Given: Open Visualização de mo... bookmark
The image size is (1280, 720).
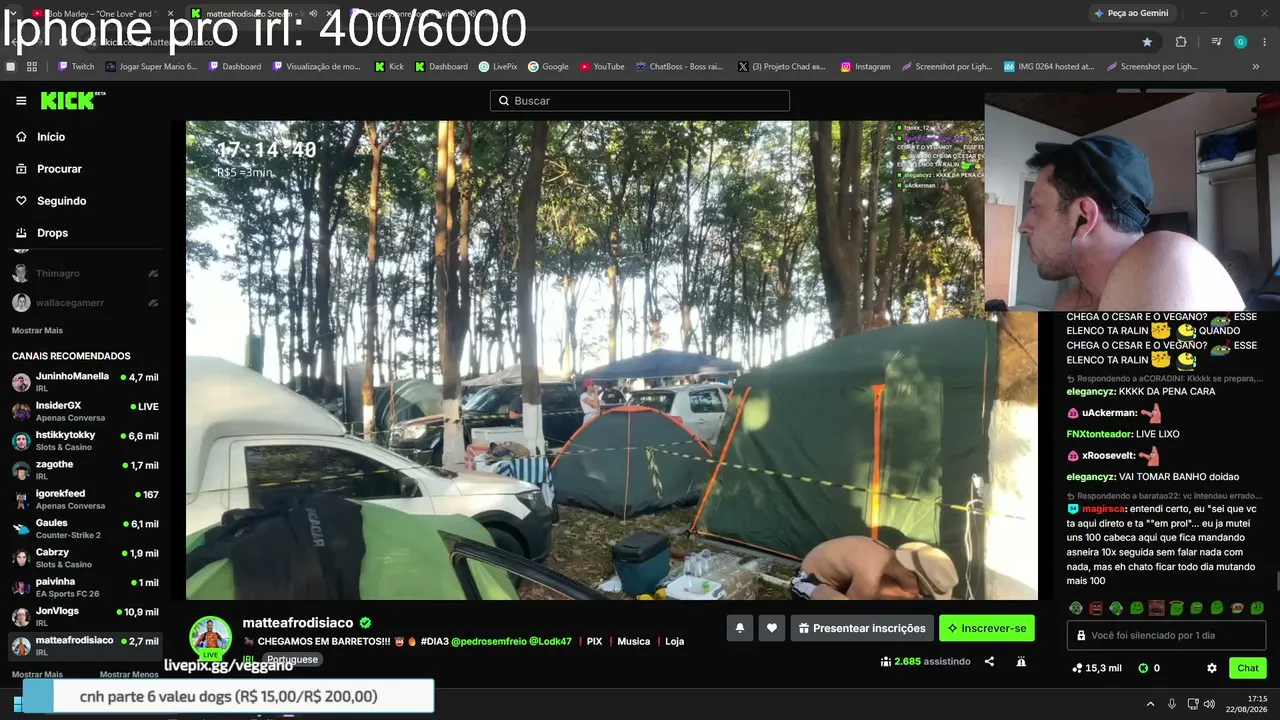Looking at the screenshot, I should (x=316, y=67).
